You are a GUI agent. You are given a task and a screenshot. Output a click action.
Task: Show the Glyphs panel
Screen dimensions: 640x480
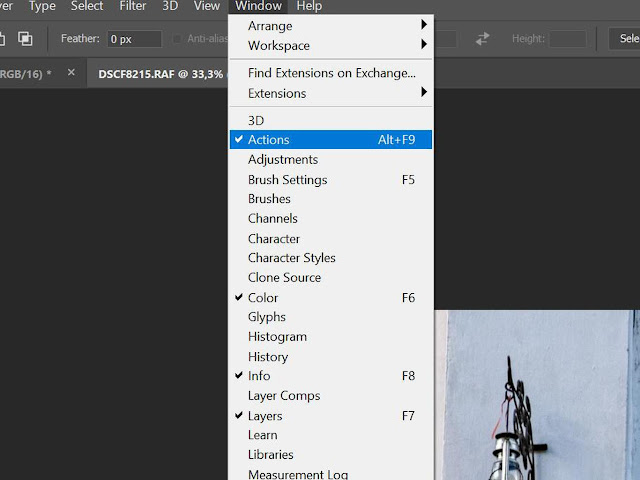pos(331,317)
